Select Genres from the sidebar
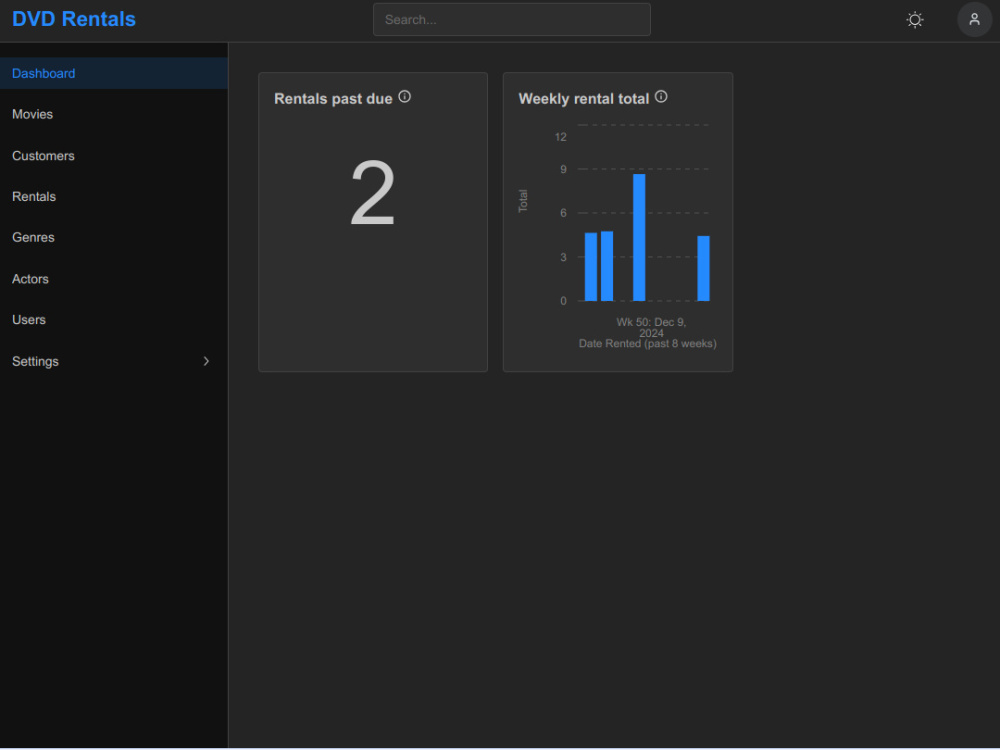 pyautogui.click(x=114, y=238)
